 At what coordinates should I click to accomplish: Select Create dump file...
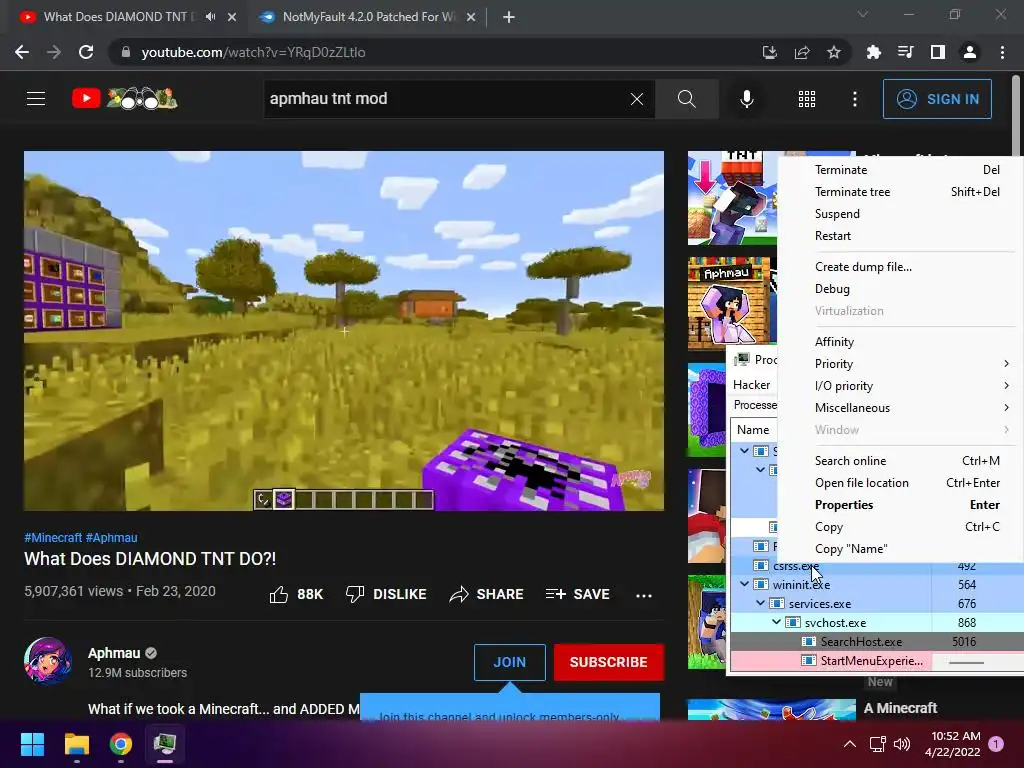(x=900, y=267)
